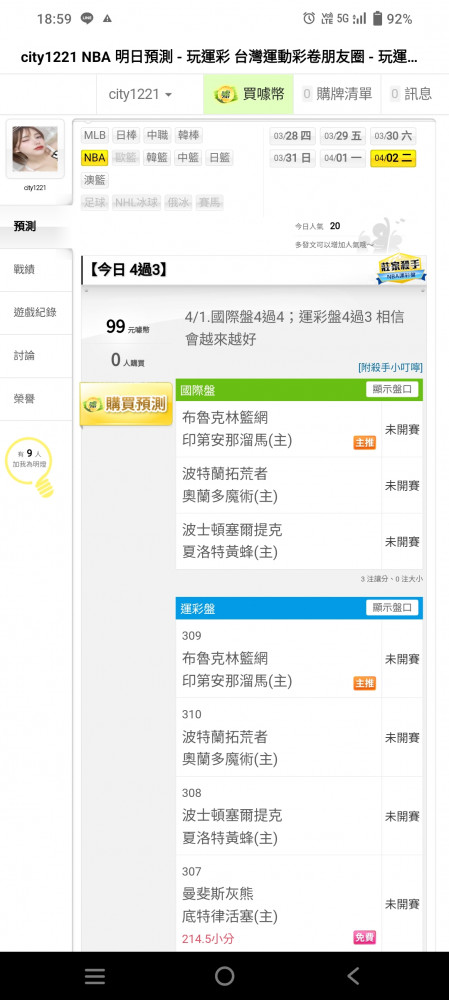Screen dimensions: 449x1000
Task: Select the 04/02 二 date filter
Action: (x=393, y=158)
